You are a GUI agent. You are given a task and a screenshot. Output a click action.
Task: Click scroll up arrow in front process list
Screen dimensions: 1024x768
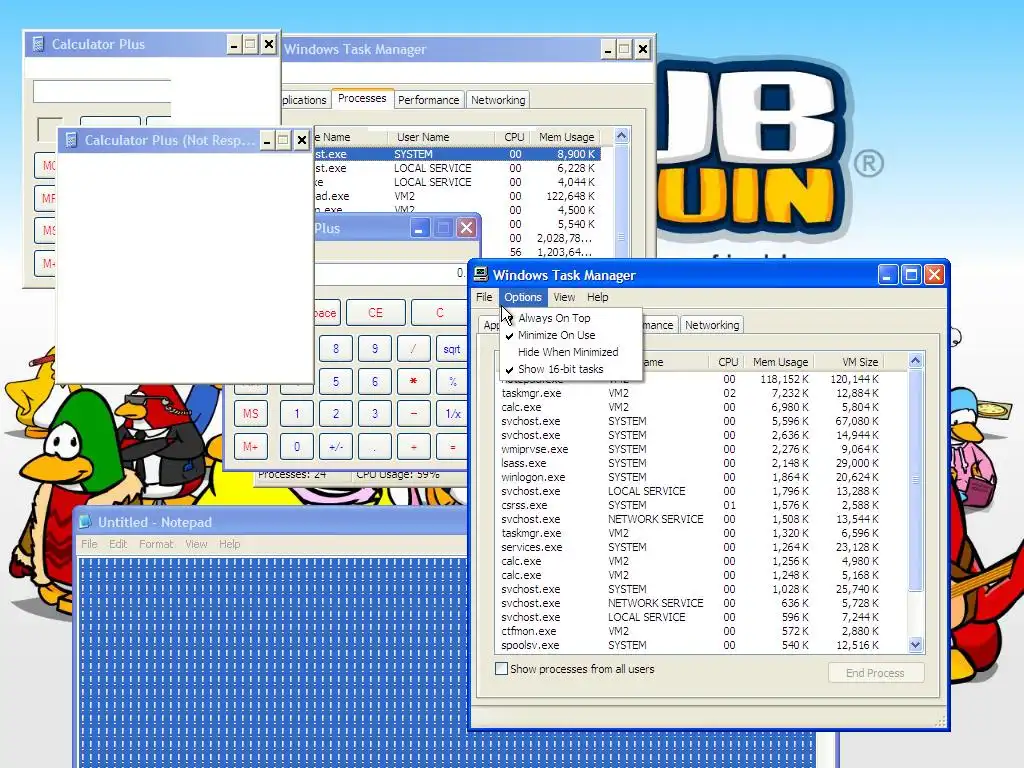[916, 360]
